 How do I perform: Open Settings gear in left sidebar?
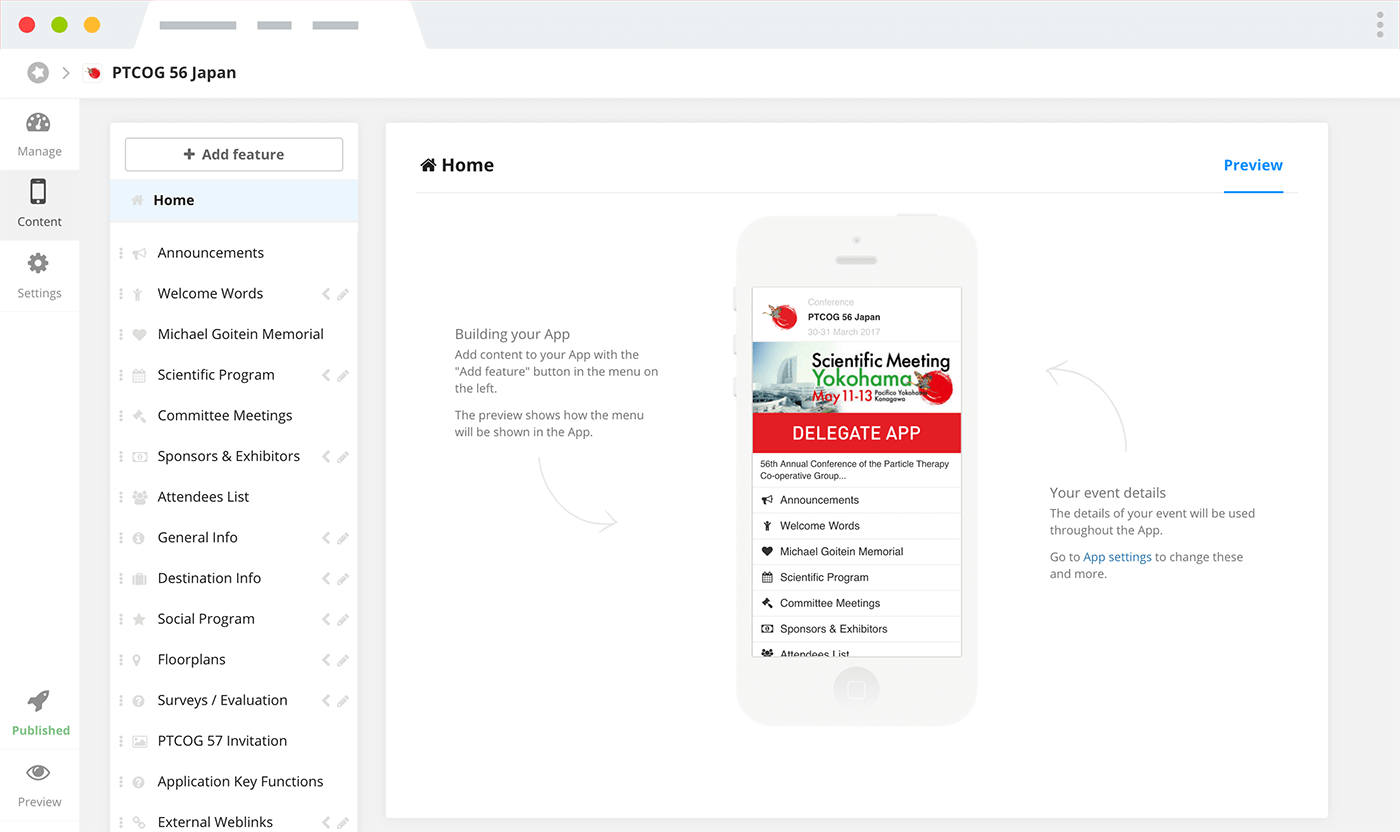click(x=38, y=263)
